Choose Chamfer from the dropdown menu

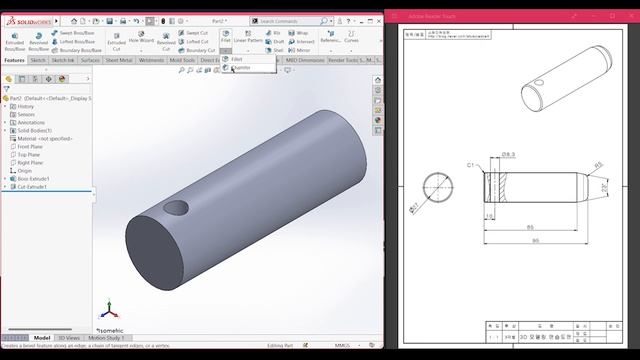click(x=249, y=68)
